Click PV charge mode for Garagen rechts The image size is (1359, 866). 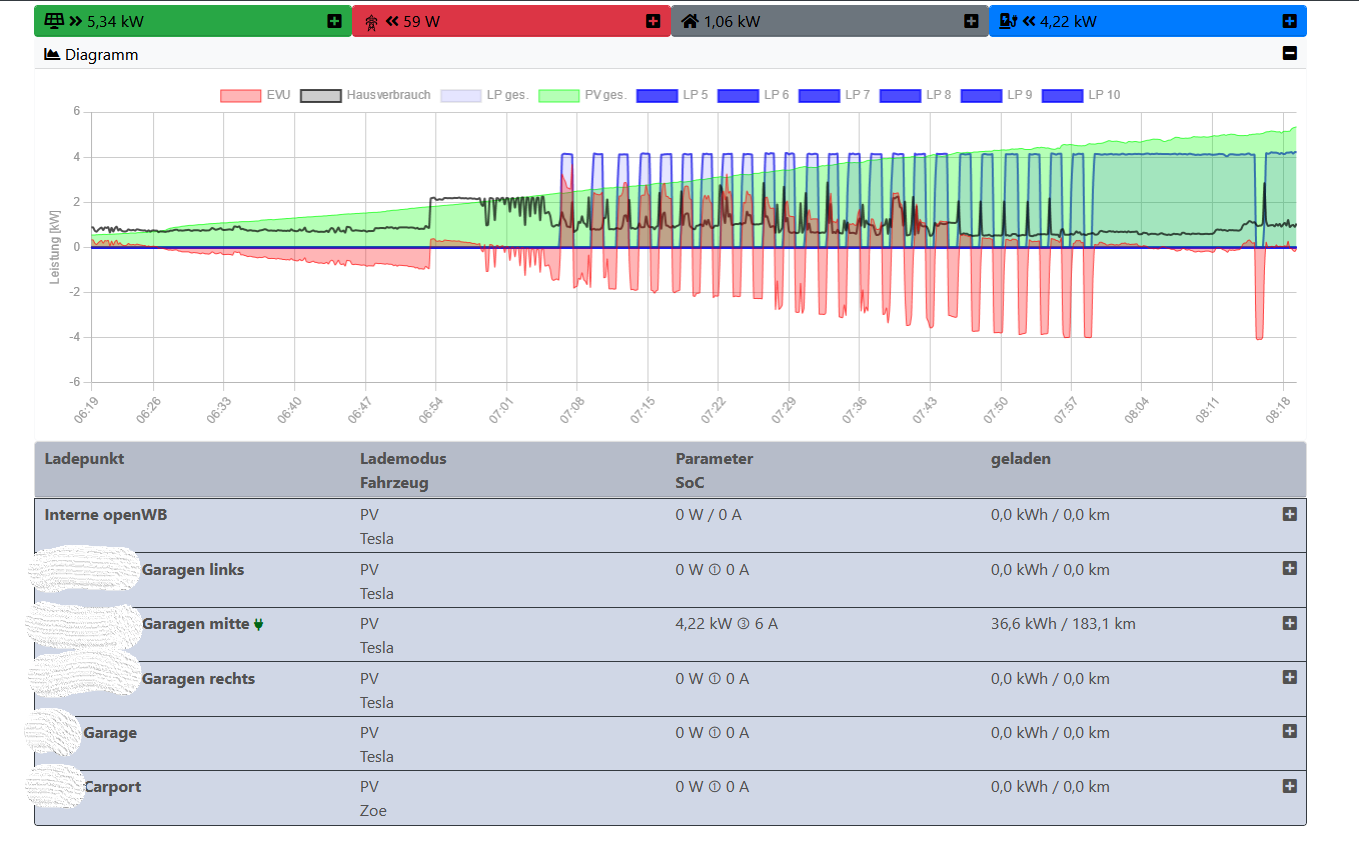pos(369,679)
